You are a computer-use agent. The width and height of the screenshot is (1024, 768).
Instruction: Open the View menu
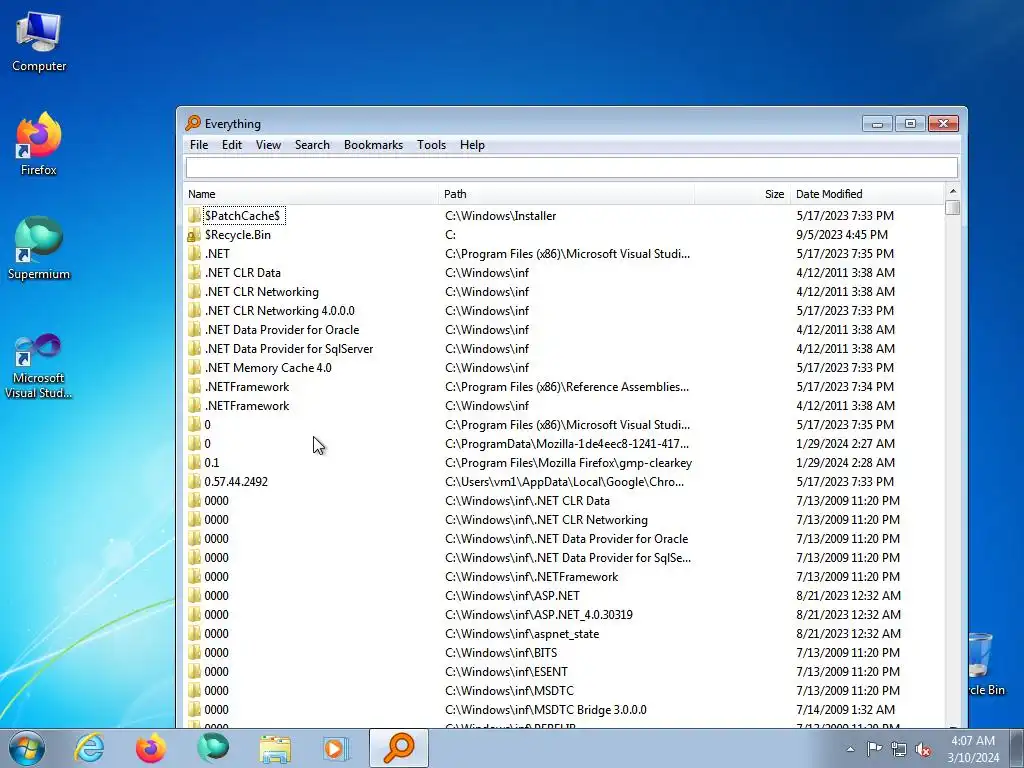[x=268, y=145]
